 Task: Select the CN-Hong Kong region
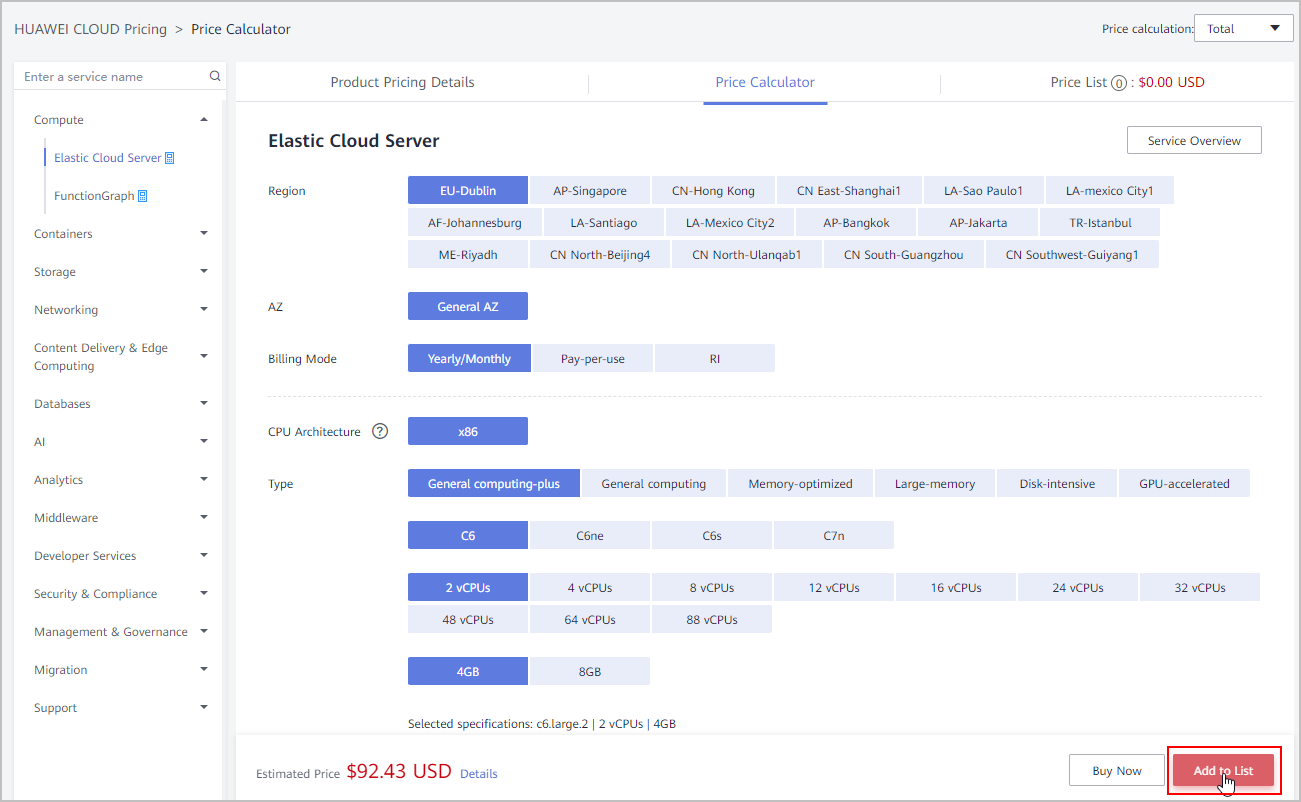[713, 191]
